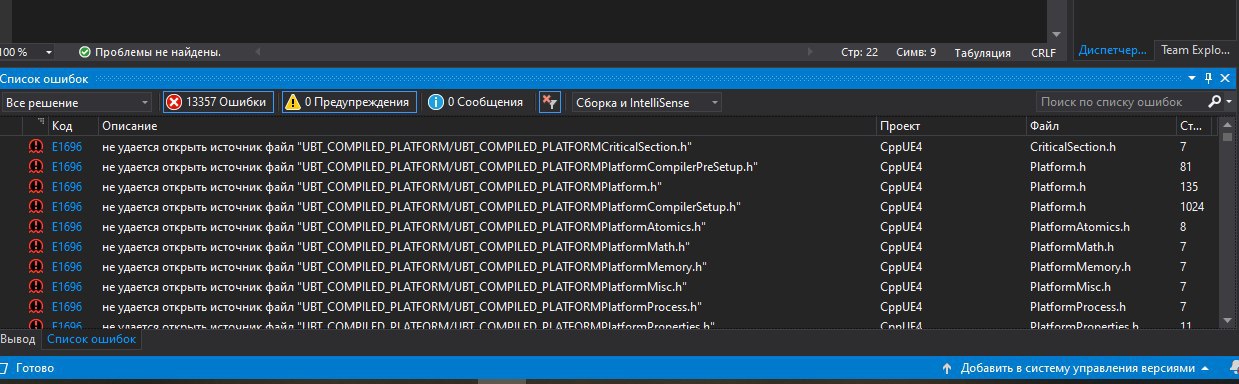Select the UBT_COMPILED_PLATFORMPlatformCompilerPreSetup.h error description
1239x384 pixels.
click(x=429, y=167)
